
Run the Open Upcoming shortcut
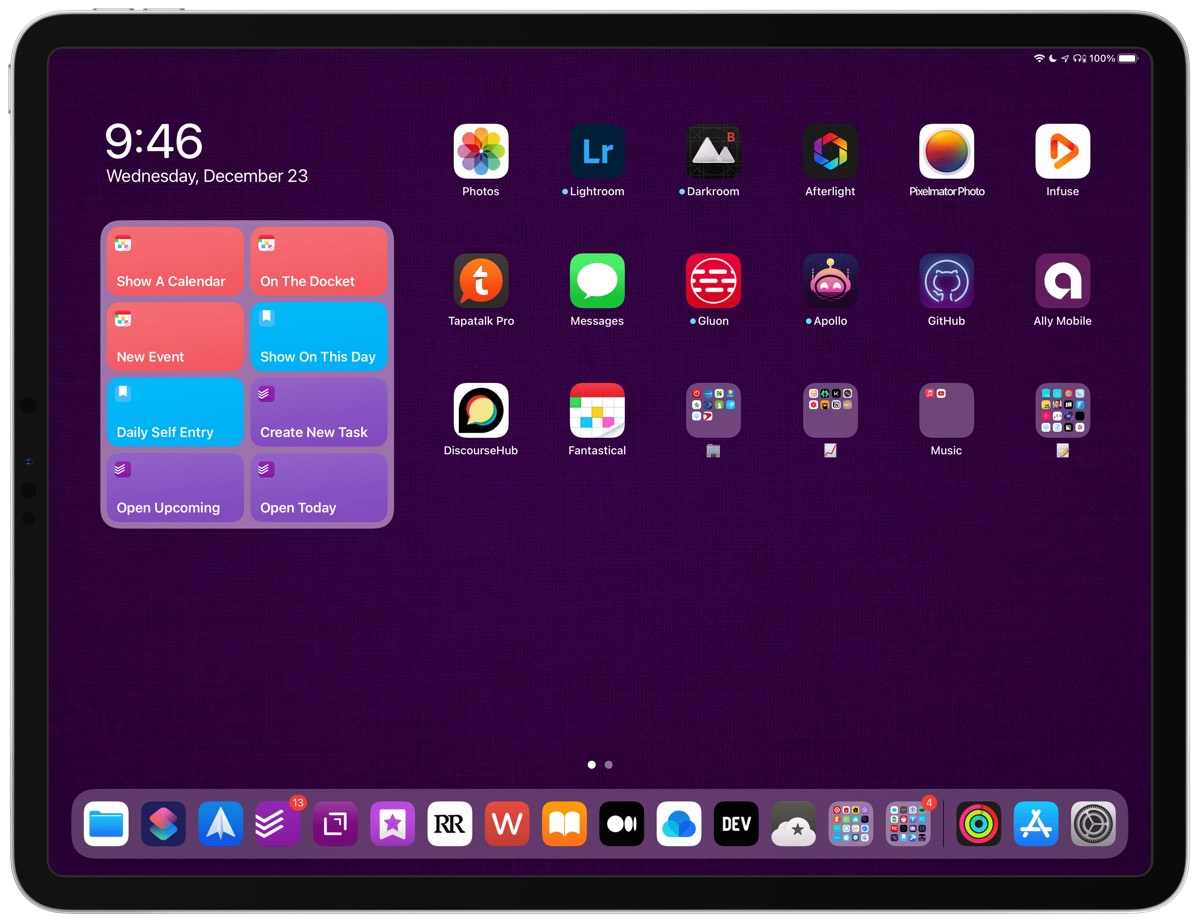(x=175, y=488)
